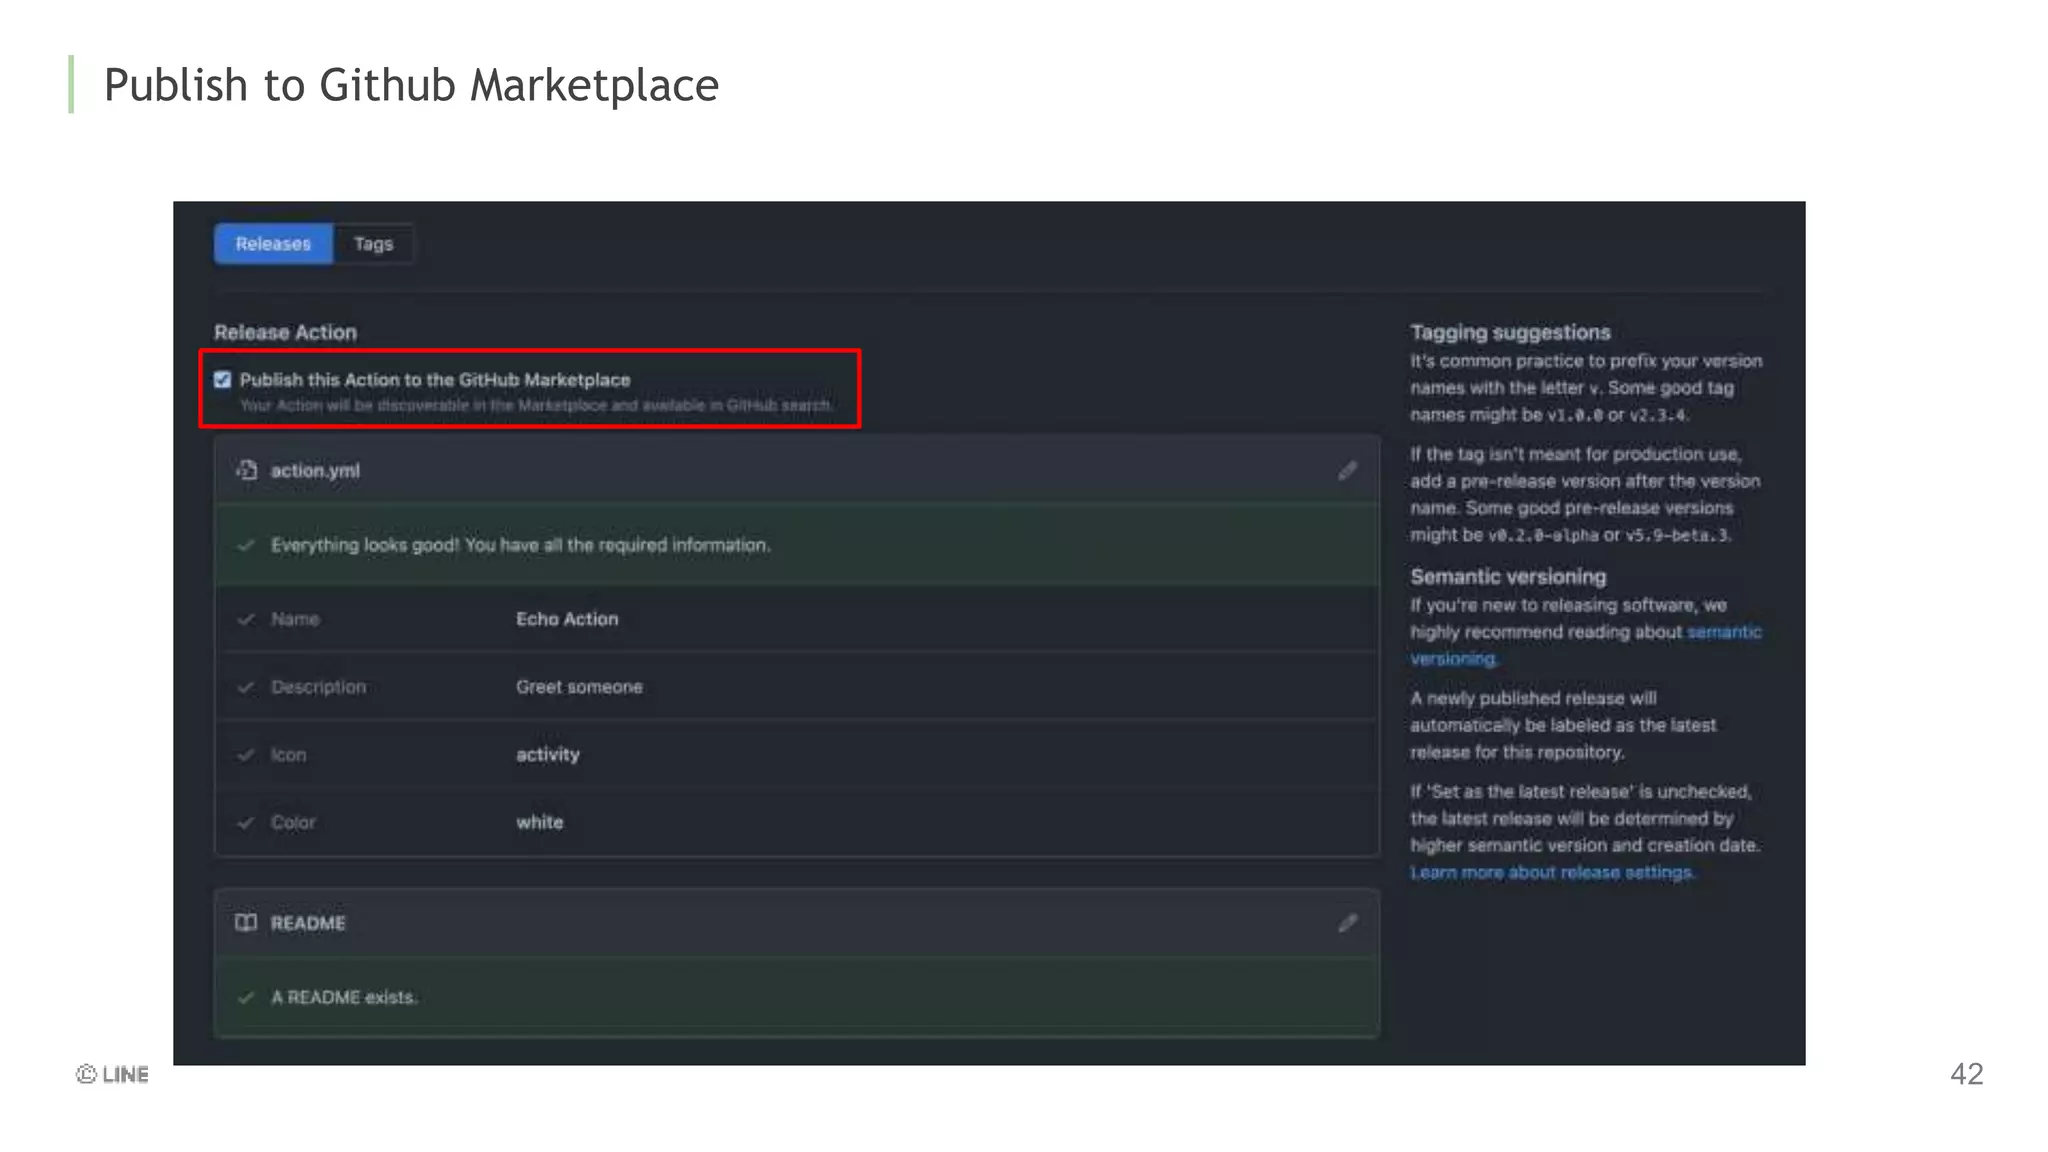The image size is (2048, 1152).
Task: Click the README book icon
Action: click(246, 923)
